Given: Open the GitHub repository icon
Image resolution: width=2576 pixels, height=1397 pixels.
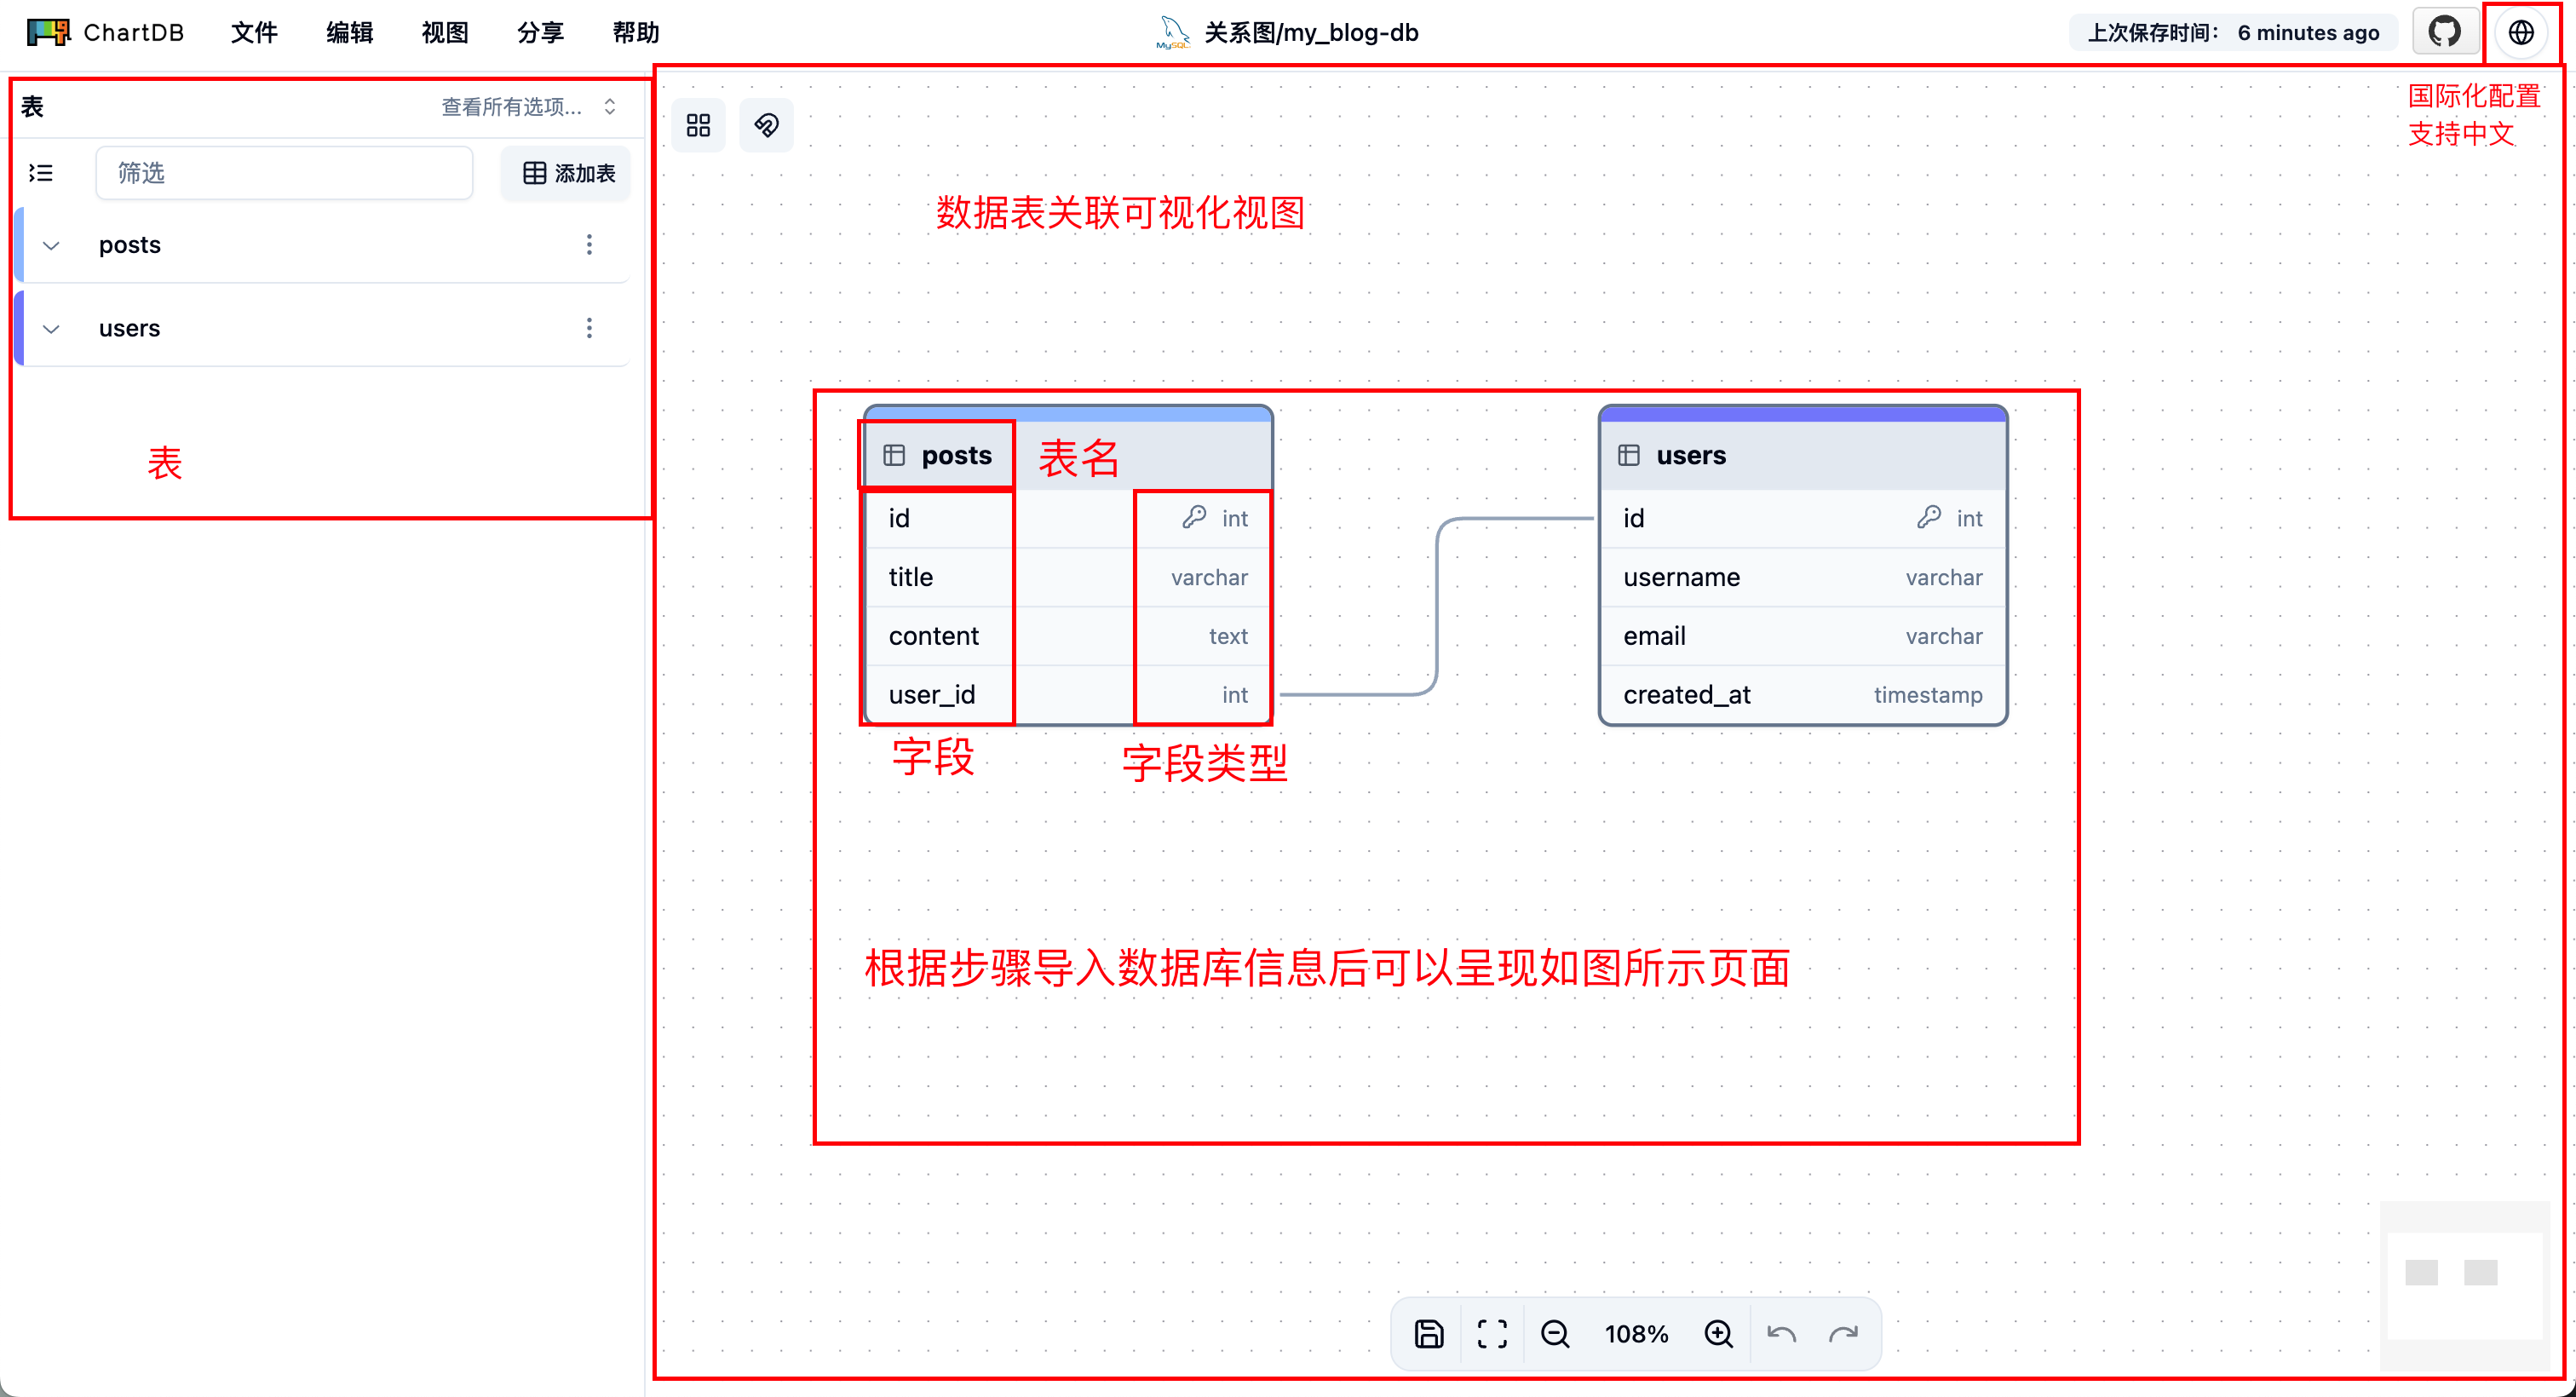Looking at the screenshot, I should tap(2444, 32).
